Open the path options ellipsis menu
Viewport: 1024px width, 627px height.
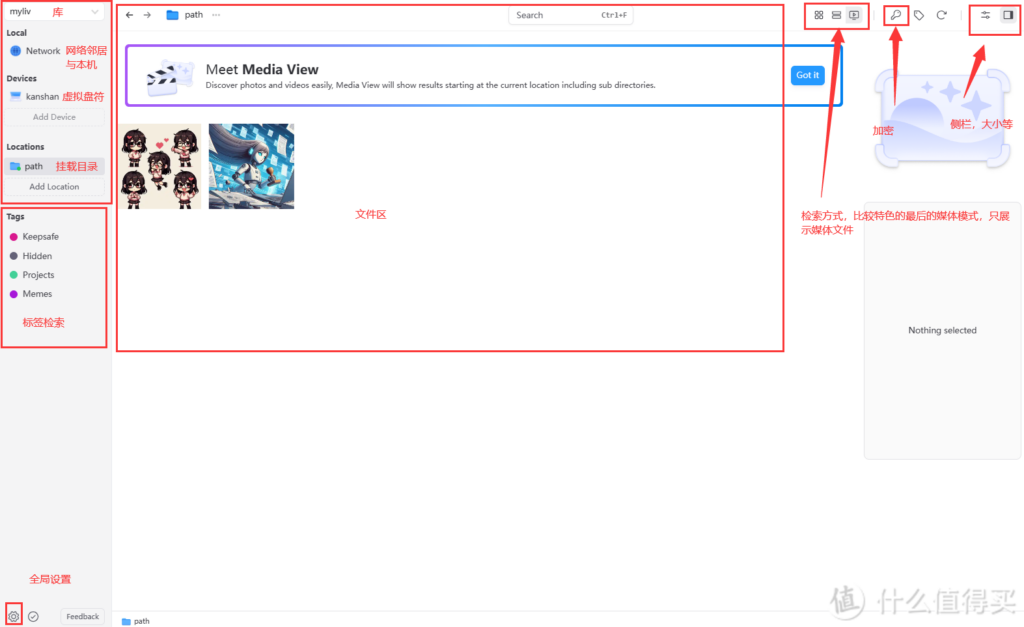tap(217, 15)
